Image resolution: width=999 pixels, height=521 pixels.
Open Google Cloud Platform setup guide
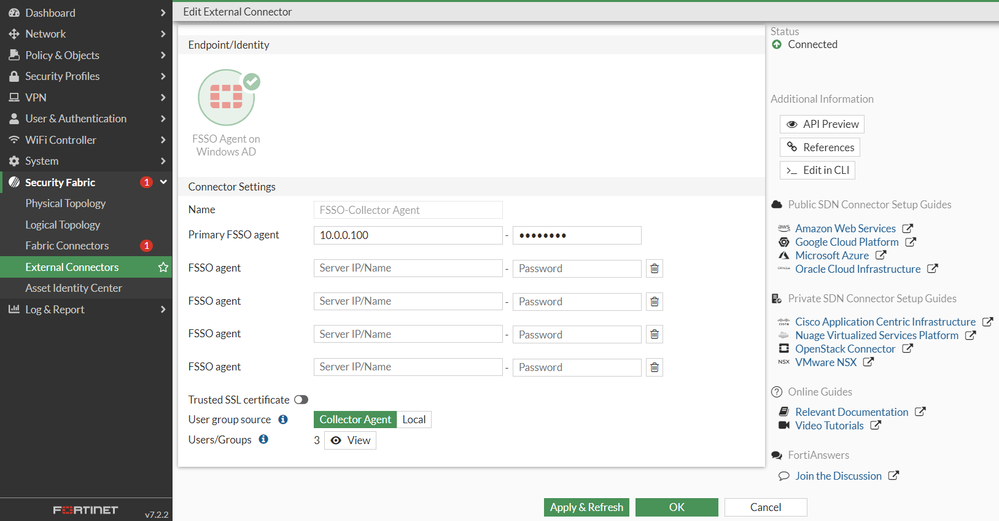(847, 242)
